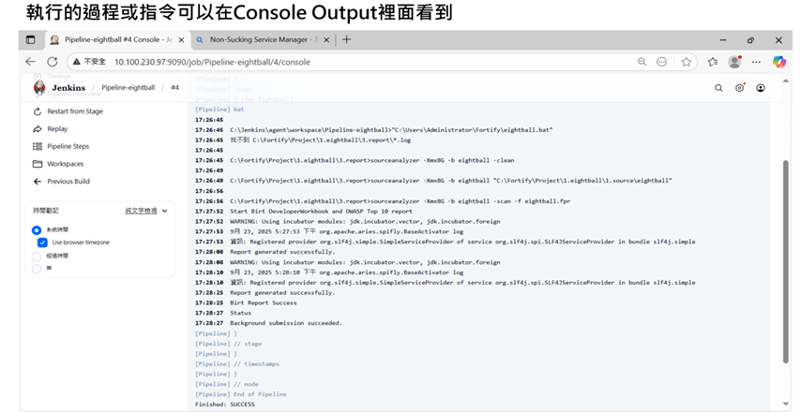Click the 'Birt Report Success' line

tap(263, 303)
